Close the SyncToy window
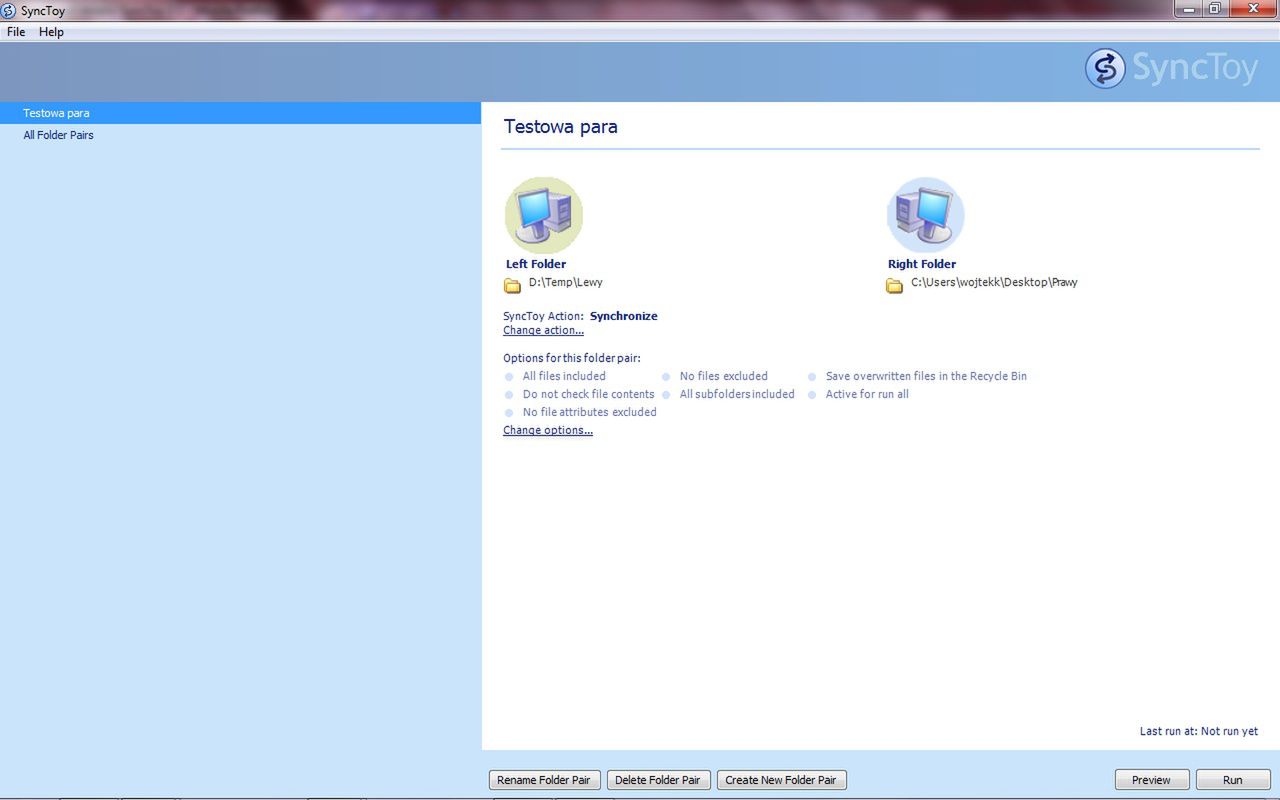Screen dimensions: 1280x800 (1253, 9)
